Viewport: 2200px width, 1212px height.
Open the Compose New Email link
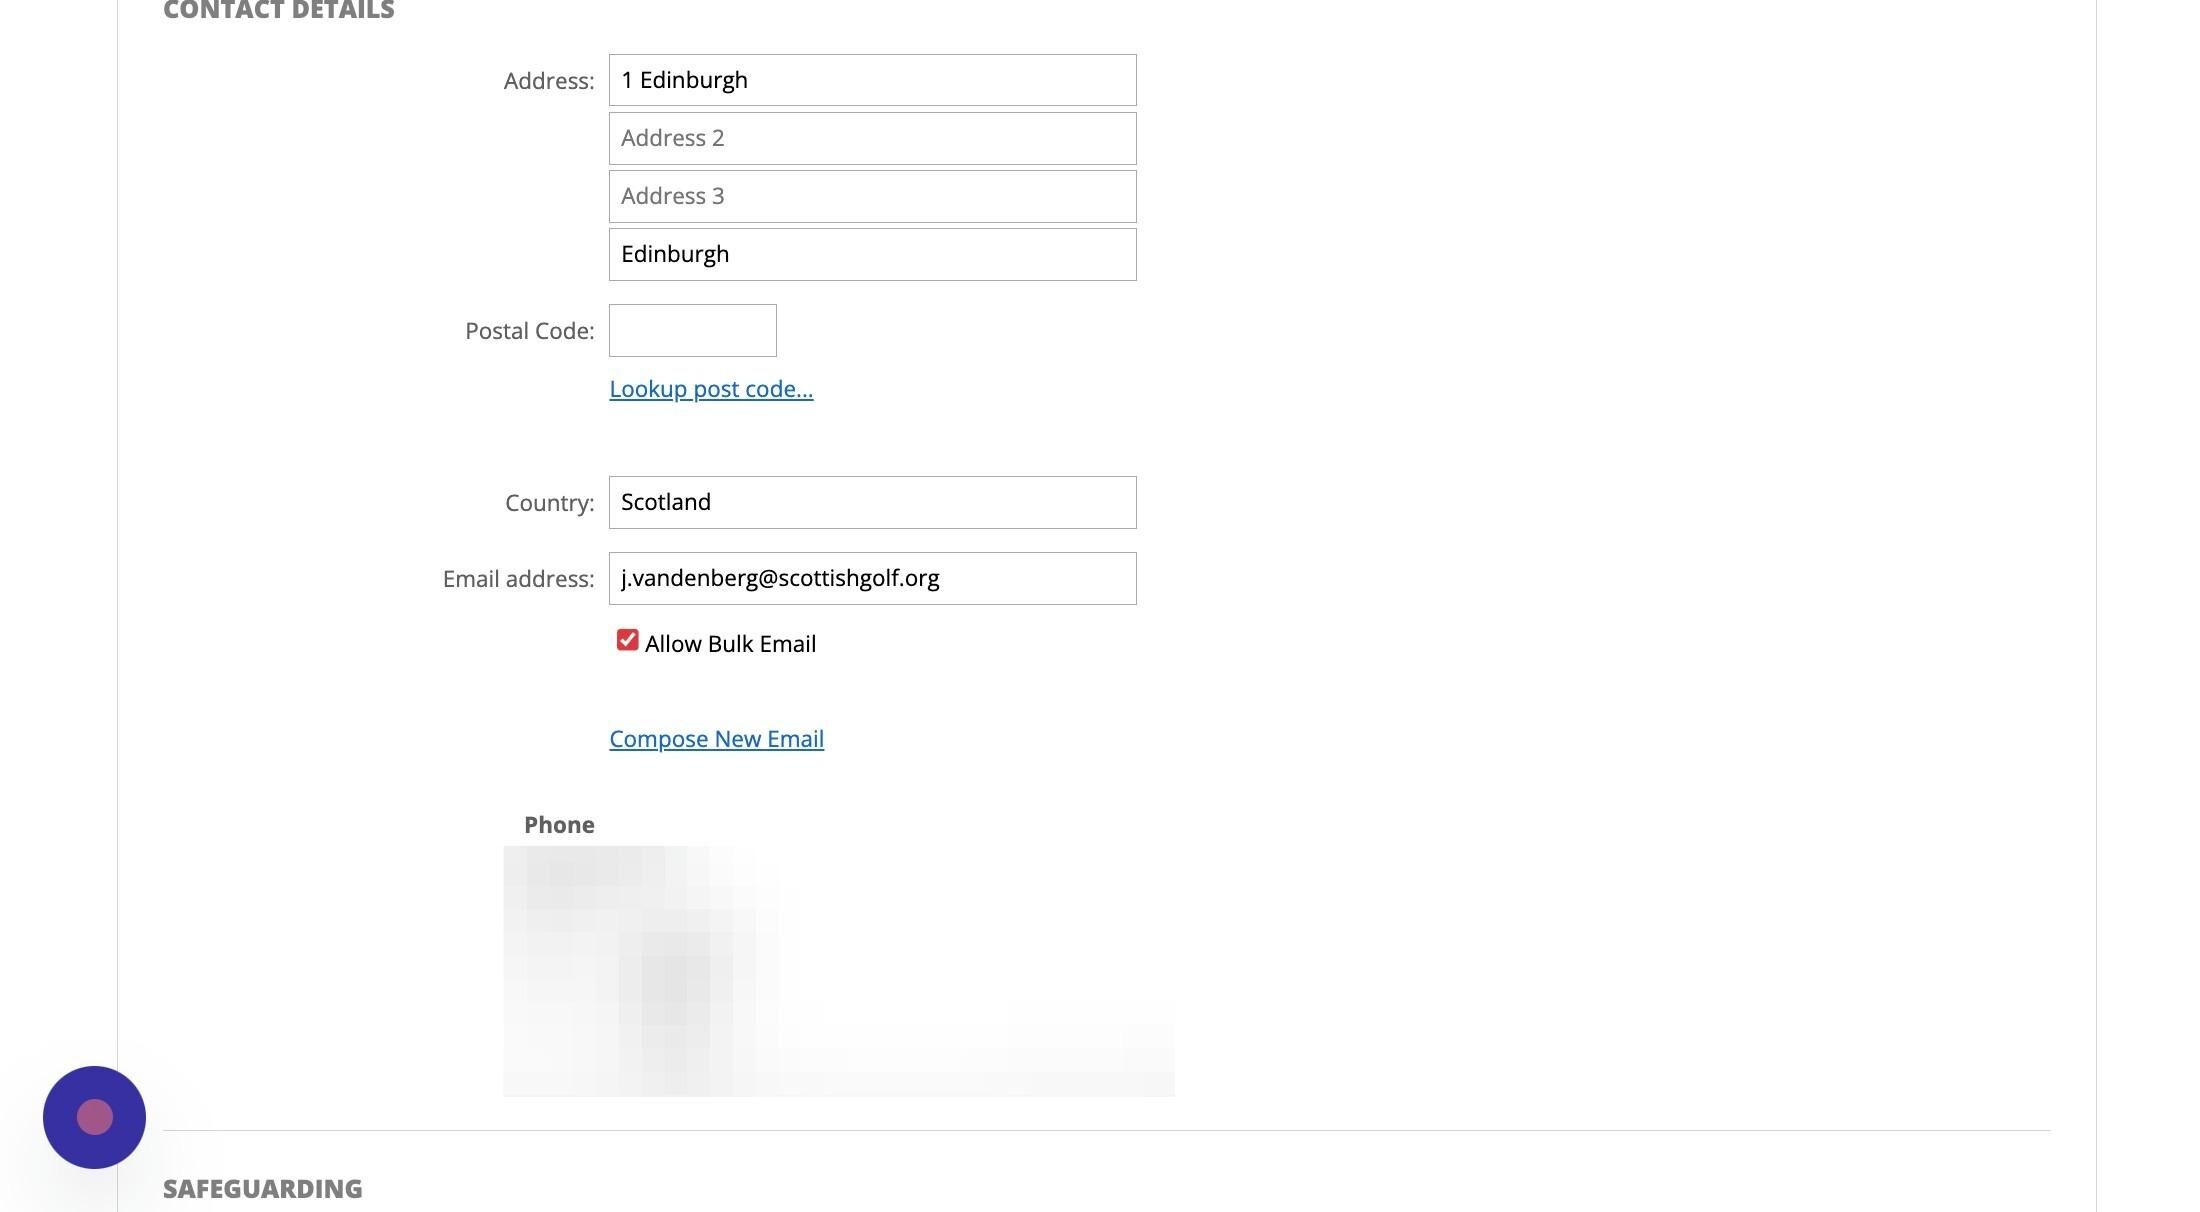pyautogui.click(x=716, y=739)
